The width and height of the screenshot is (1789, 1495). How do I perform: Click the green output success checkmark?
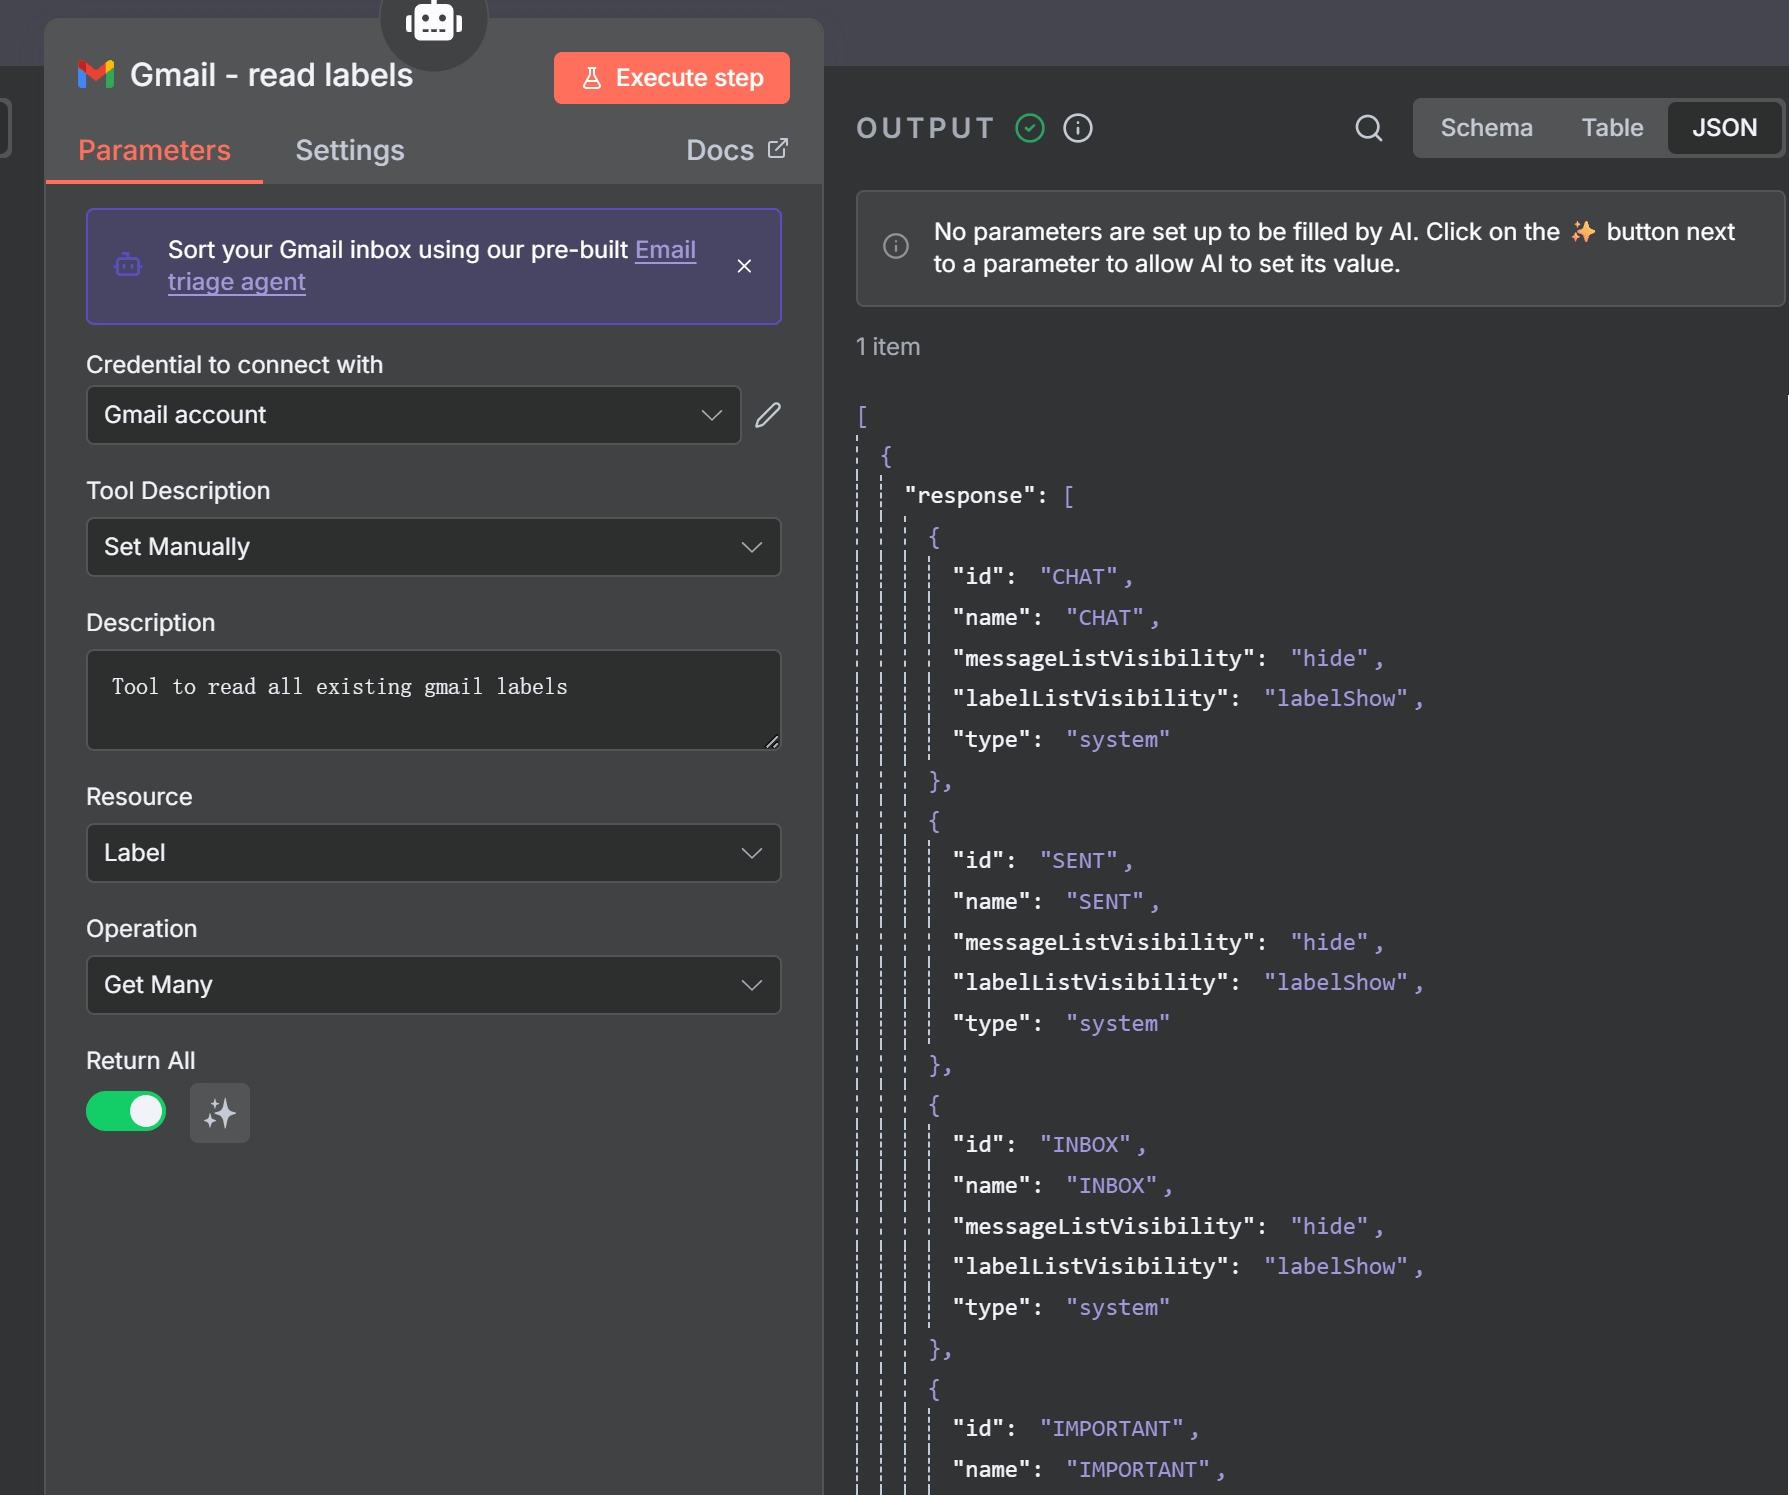(x=1029, y=128)
